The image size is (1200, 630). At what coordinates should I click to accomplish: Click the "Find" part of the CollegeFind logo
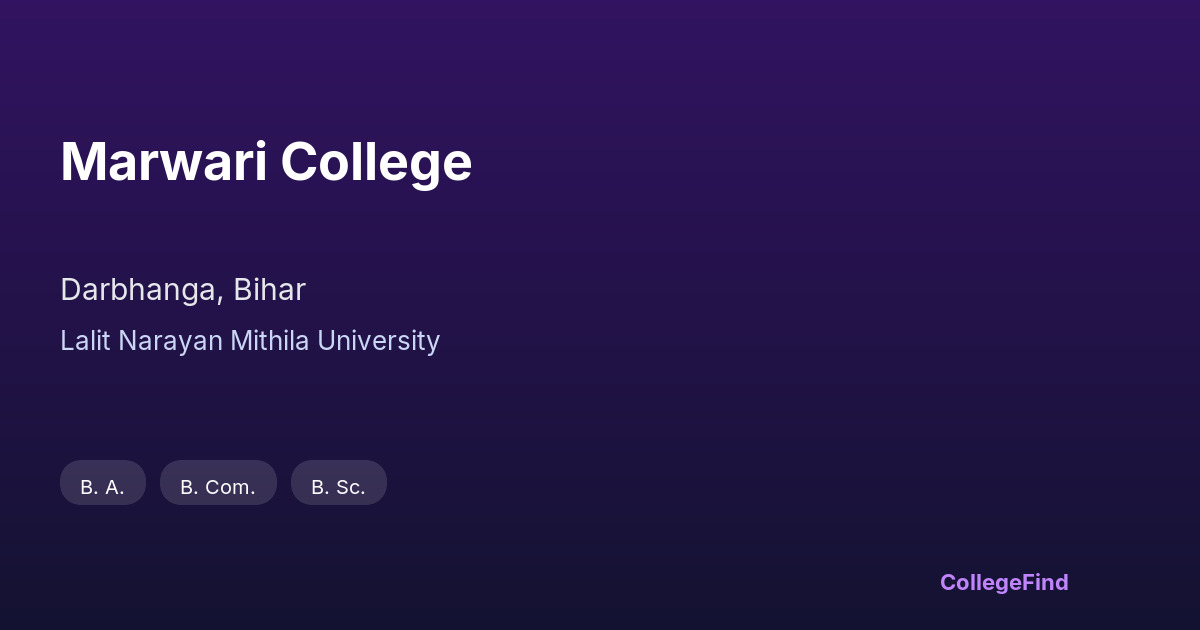pyautogui.click(x=1045, y=582)
